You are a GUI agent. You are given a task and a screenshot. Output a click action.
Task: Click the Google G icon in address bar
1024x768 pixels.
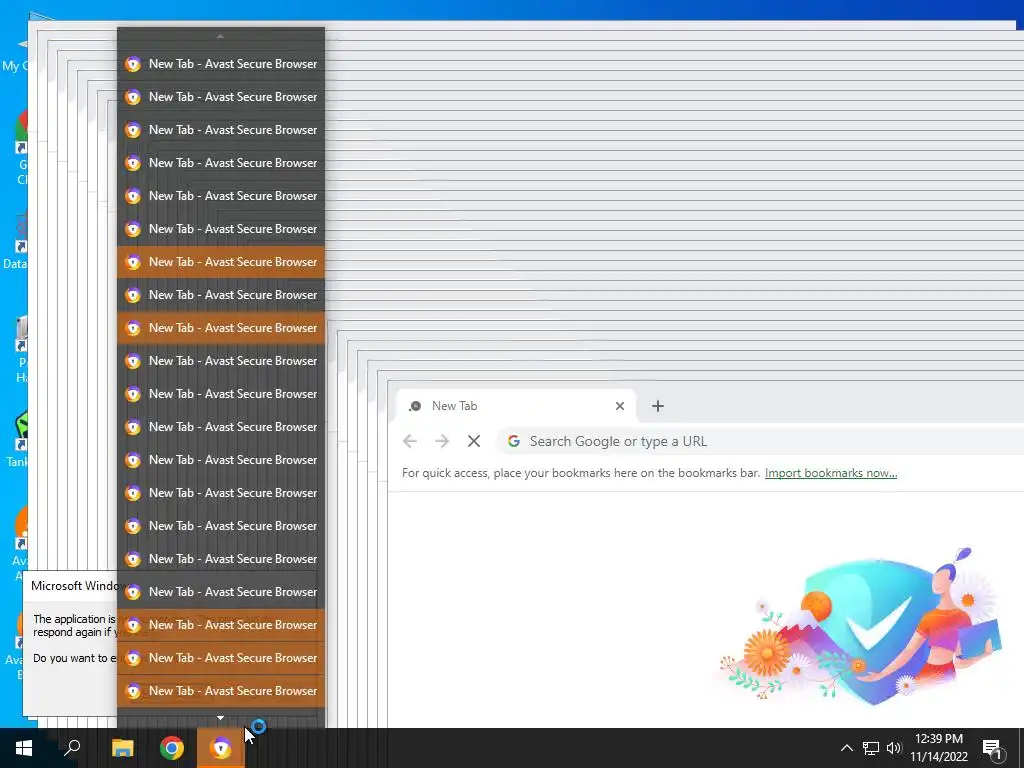(514, 441)
